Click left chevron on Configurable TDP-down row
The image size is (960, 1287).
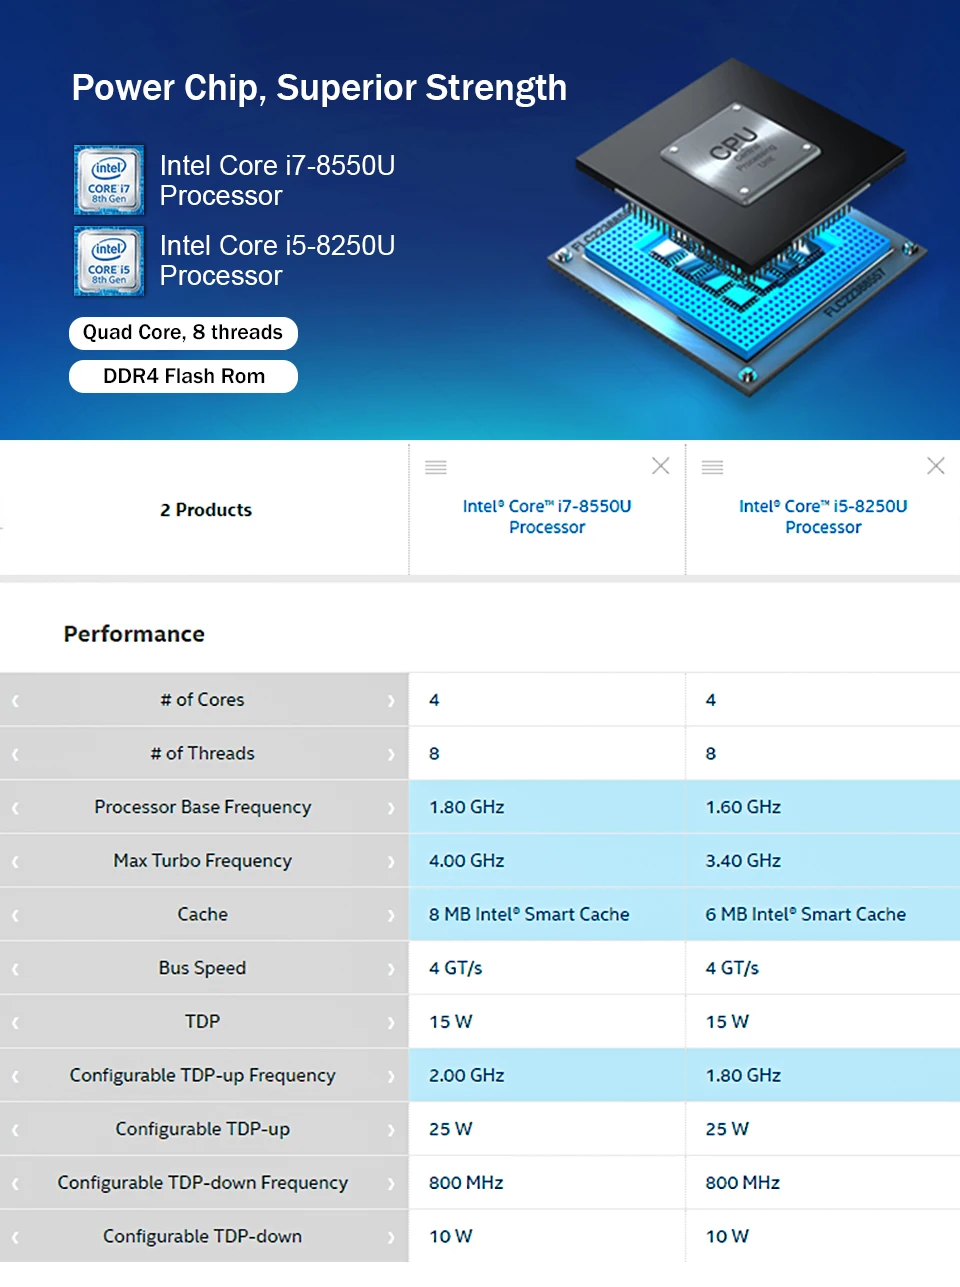click(x=15, y=1238)
